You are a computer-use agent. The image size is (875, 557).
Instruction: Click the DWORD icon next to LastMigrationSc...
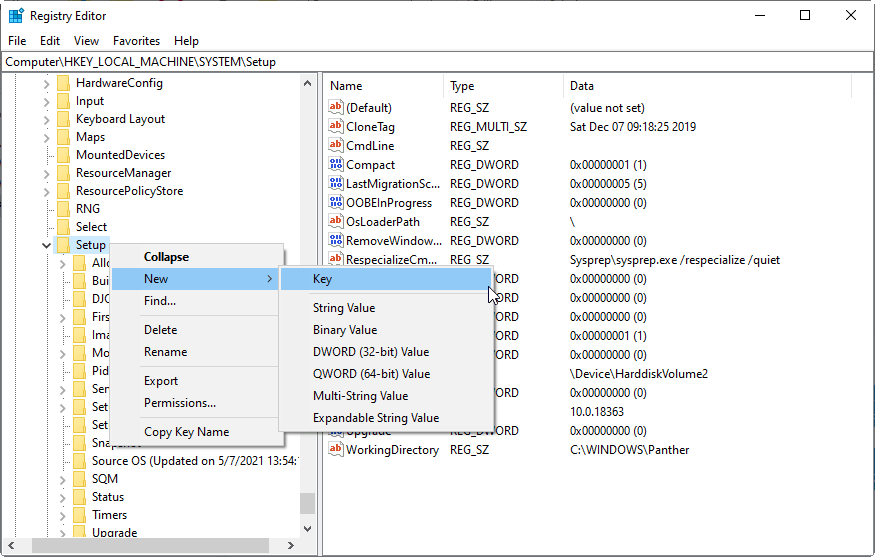336,183
